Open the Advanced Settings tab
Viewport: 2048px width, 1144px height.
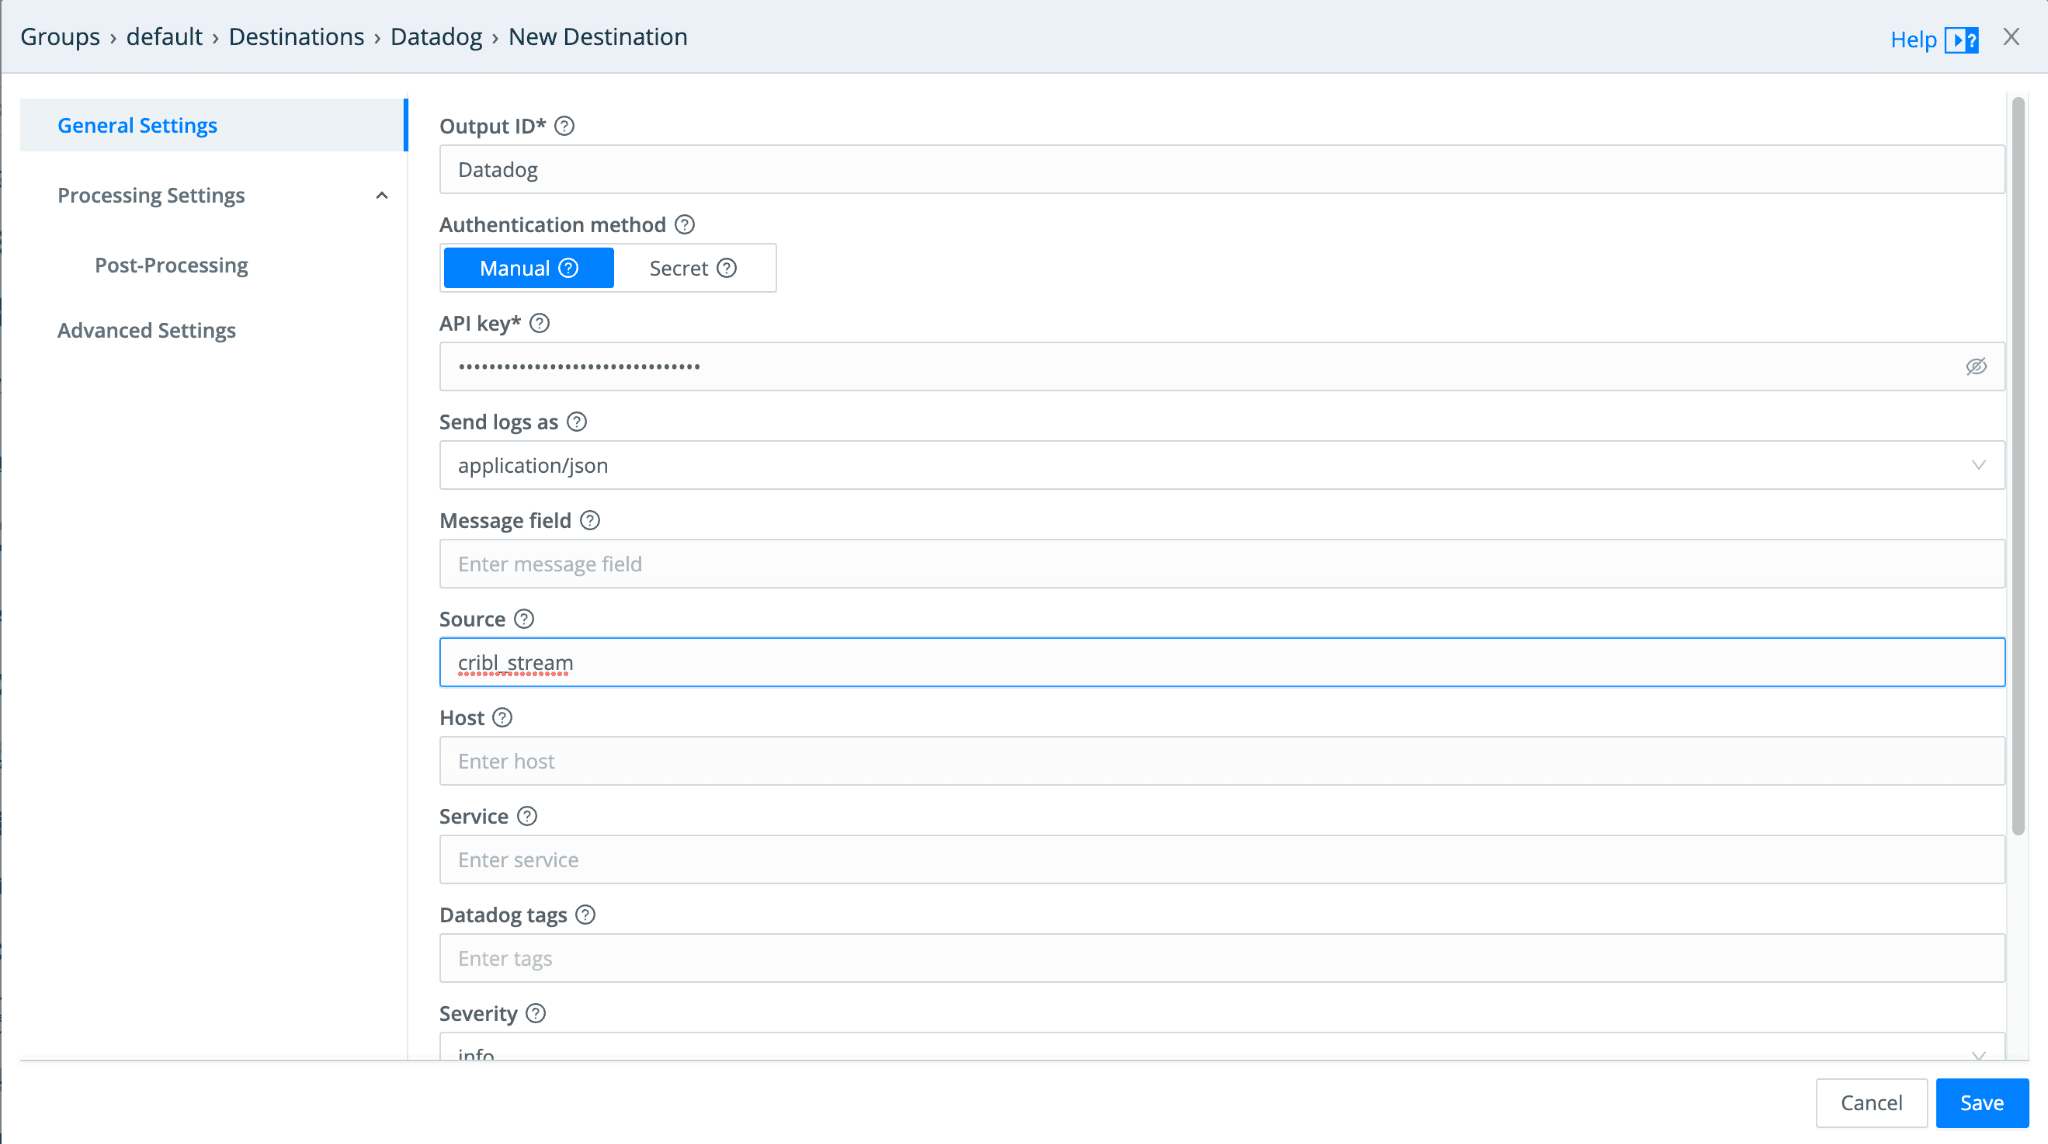pyautogui.click(x=146, y=330)
